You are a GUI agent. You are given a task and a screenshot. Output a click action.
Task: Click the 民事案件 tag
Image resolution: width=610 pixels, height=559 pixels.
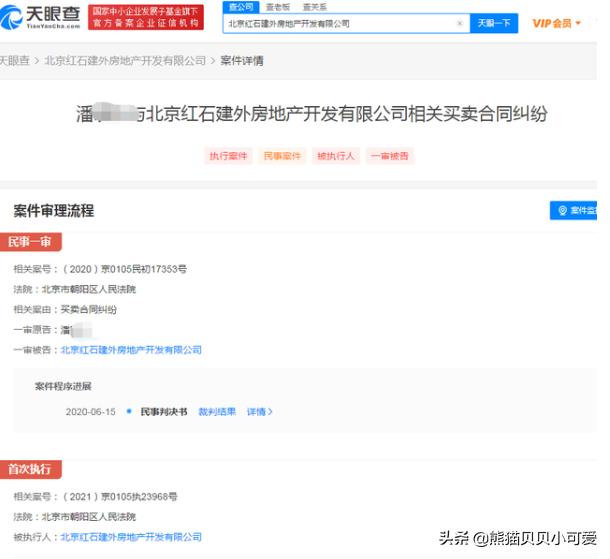282,156
